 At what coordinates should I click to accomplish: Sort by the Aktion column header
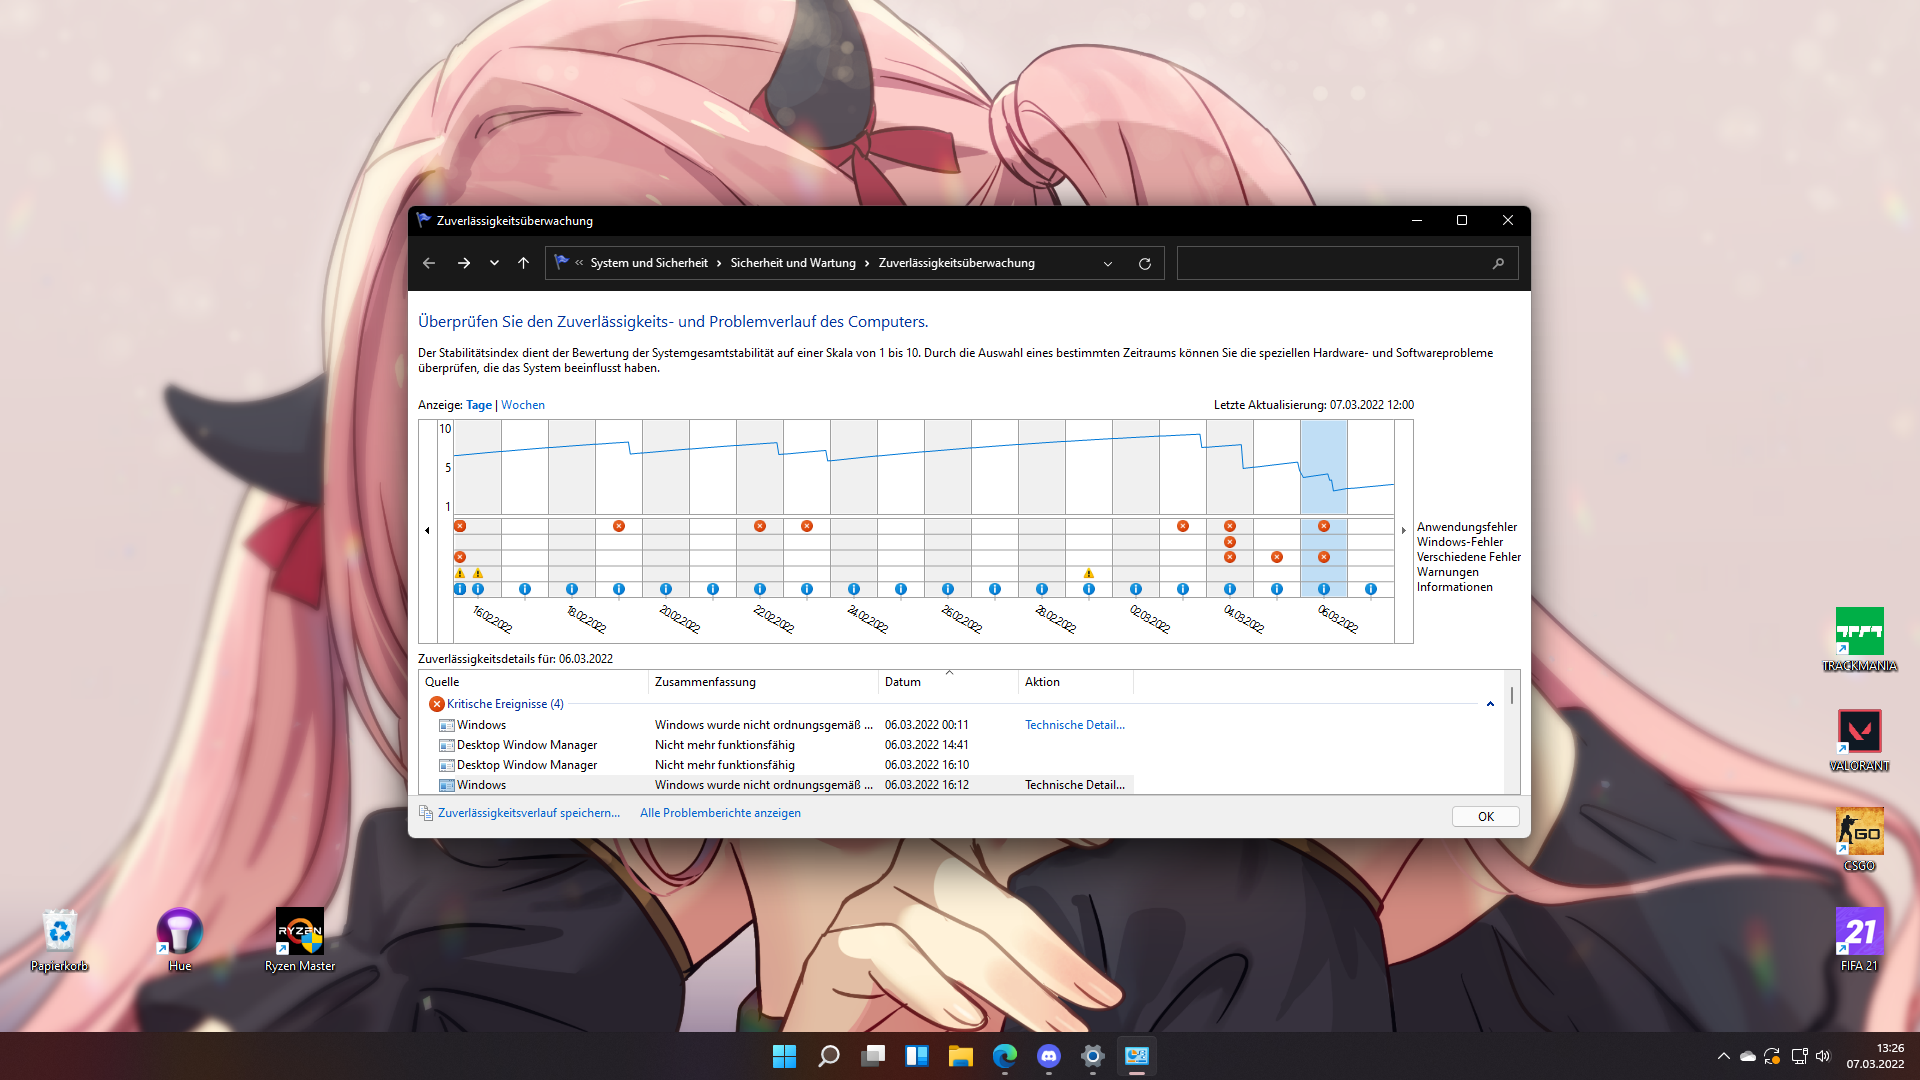point(1076,682)
